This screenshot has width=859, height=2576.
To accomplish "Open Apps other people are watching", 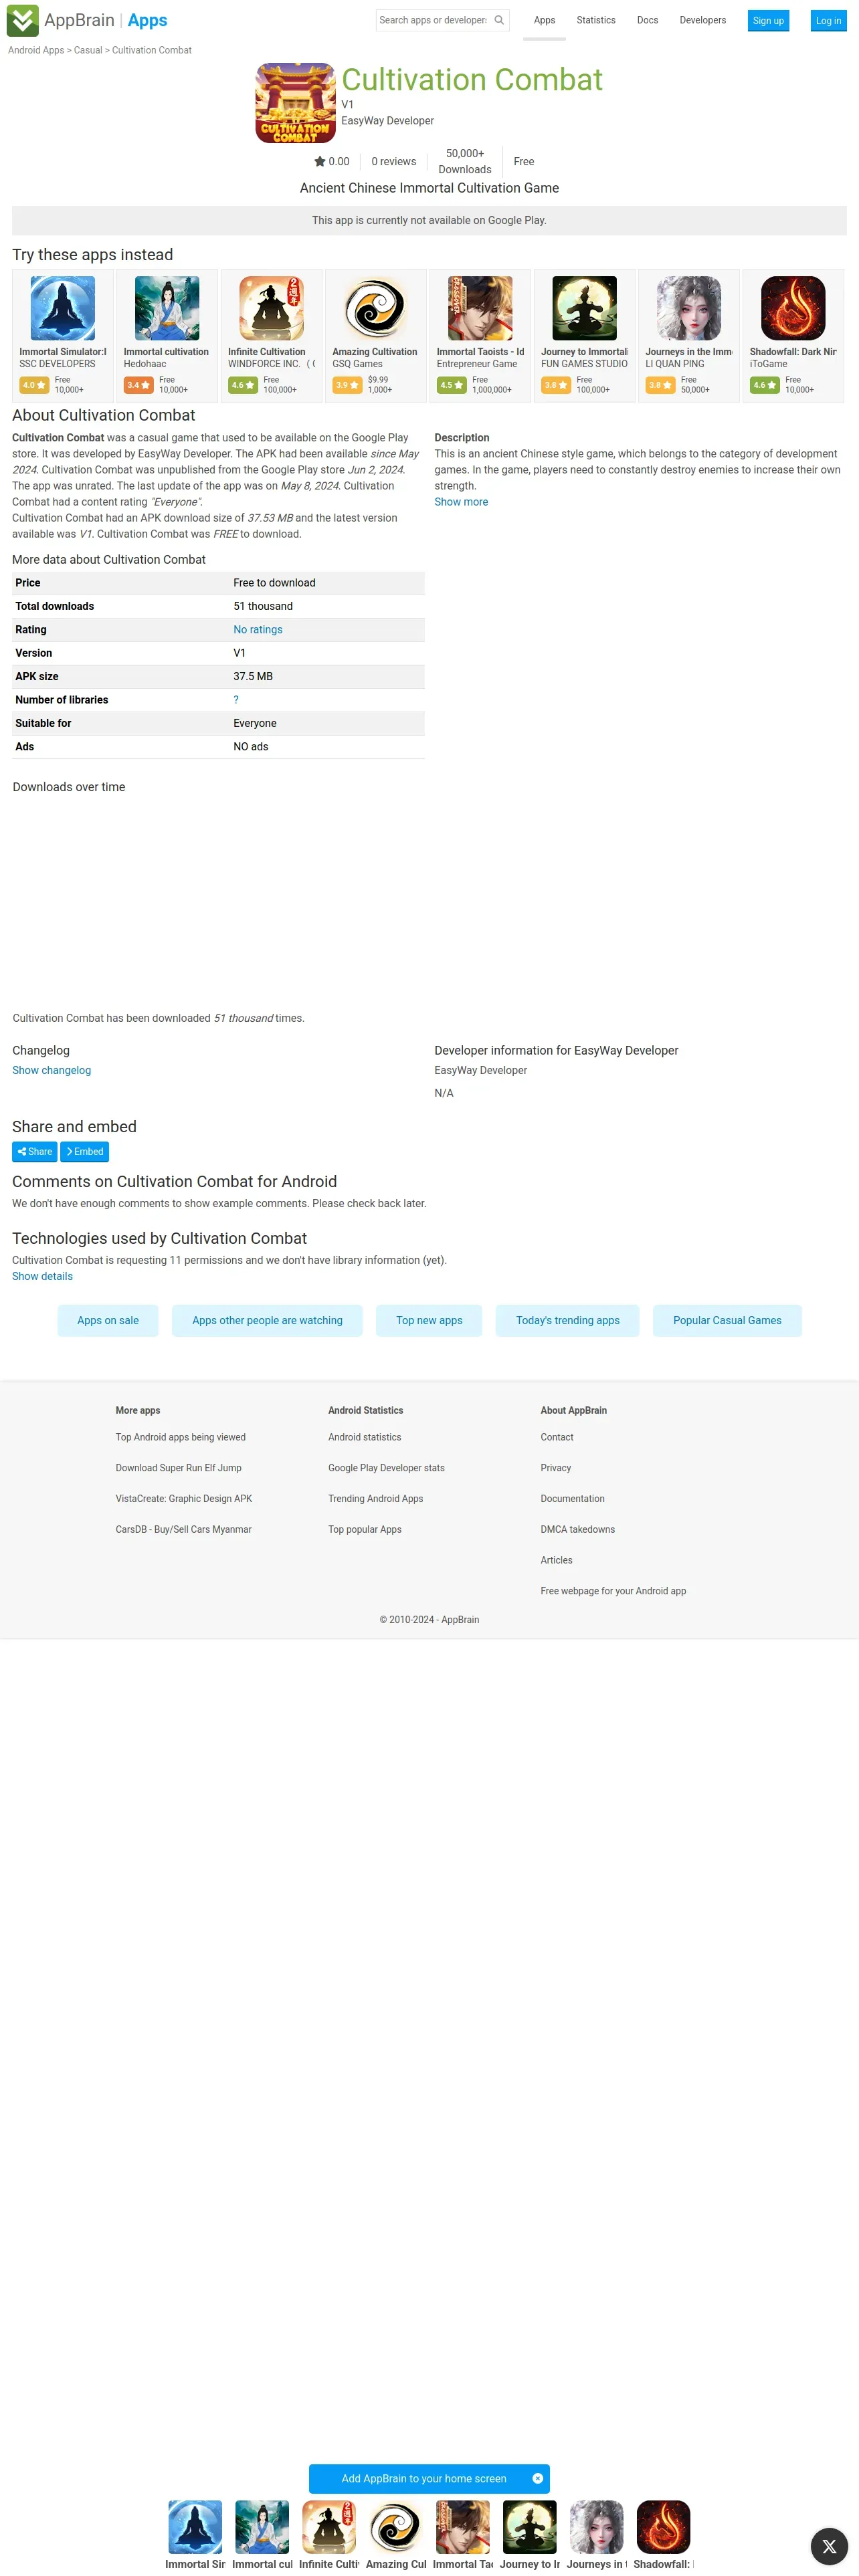I will tap(267, 1320).
